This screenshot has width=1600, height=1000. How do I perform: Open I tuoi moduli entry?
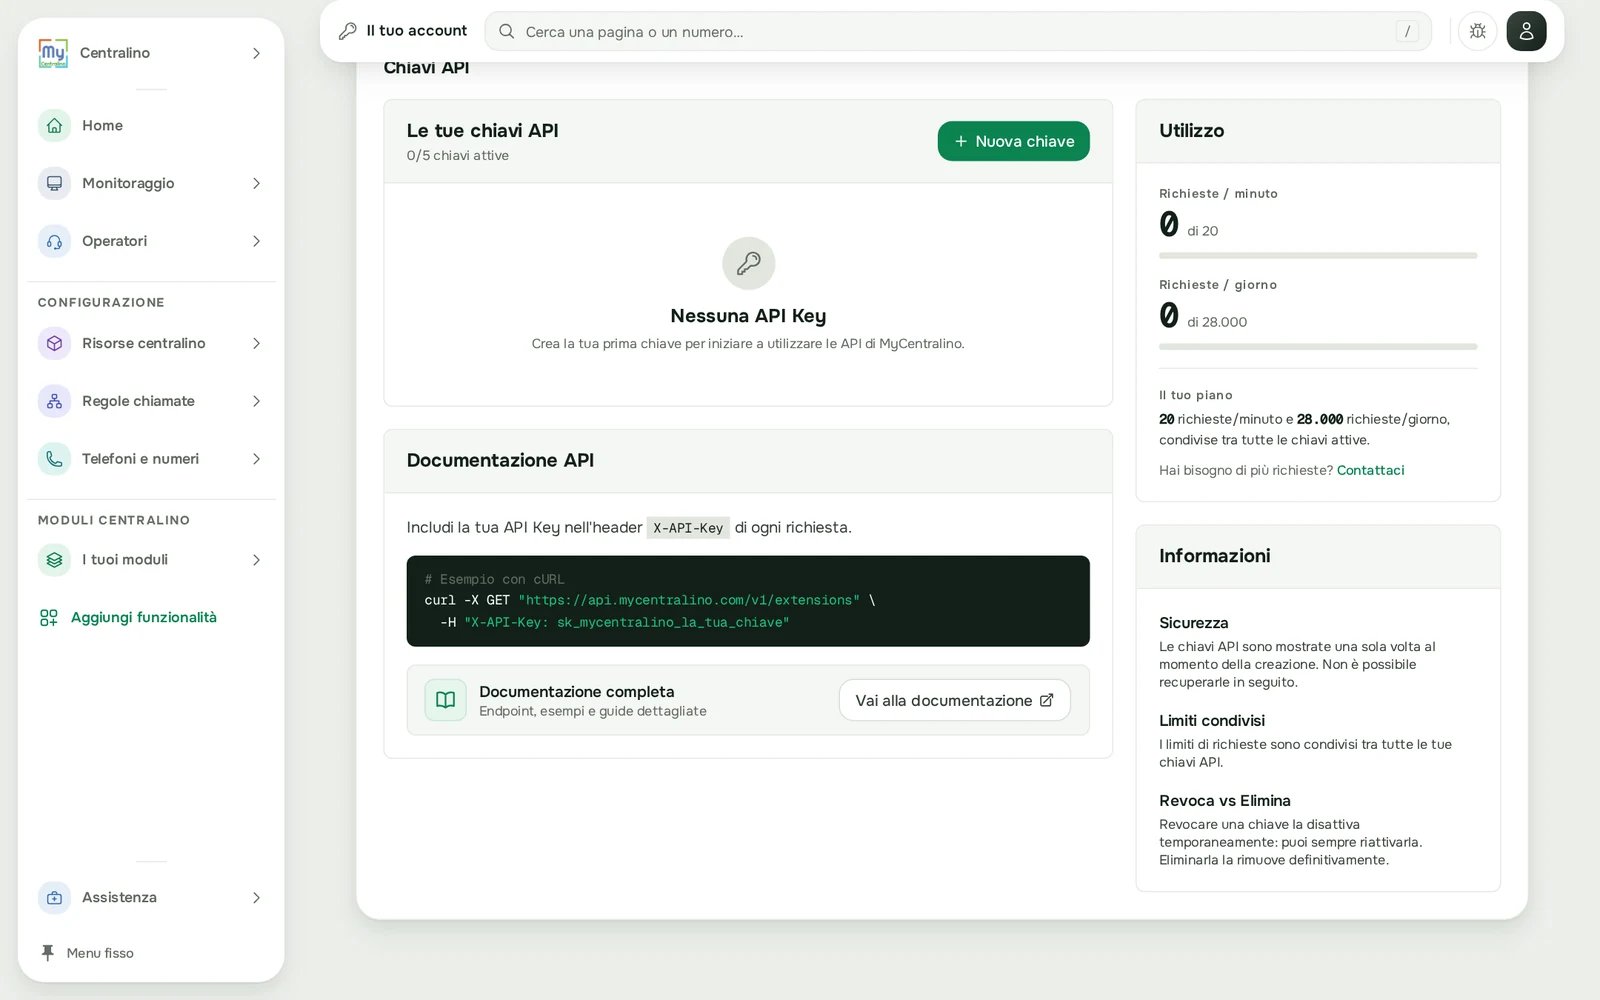151,560
